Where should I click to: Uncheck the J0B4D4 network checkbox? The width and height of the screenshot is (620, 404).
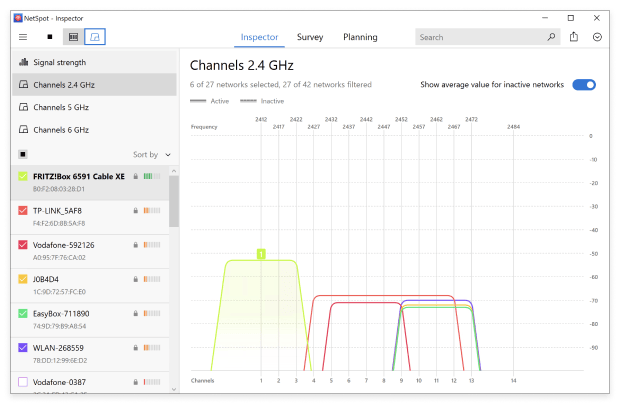(23, 279)
